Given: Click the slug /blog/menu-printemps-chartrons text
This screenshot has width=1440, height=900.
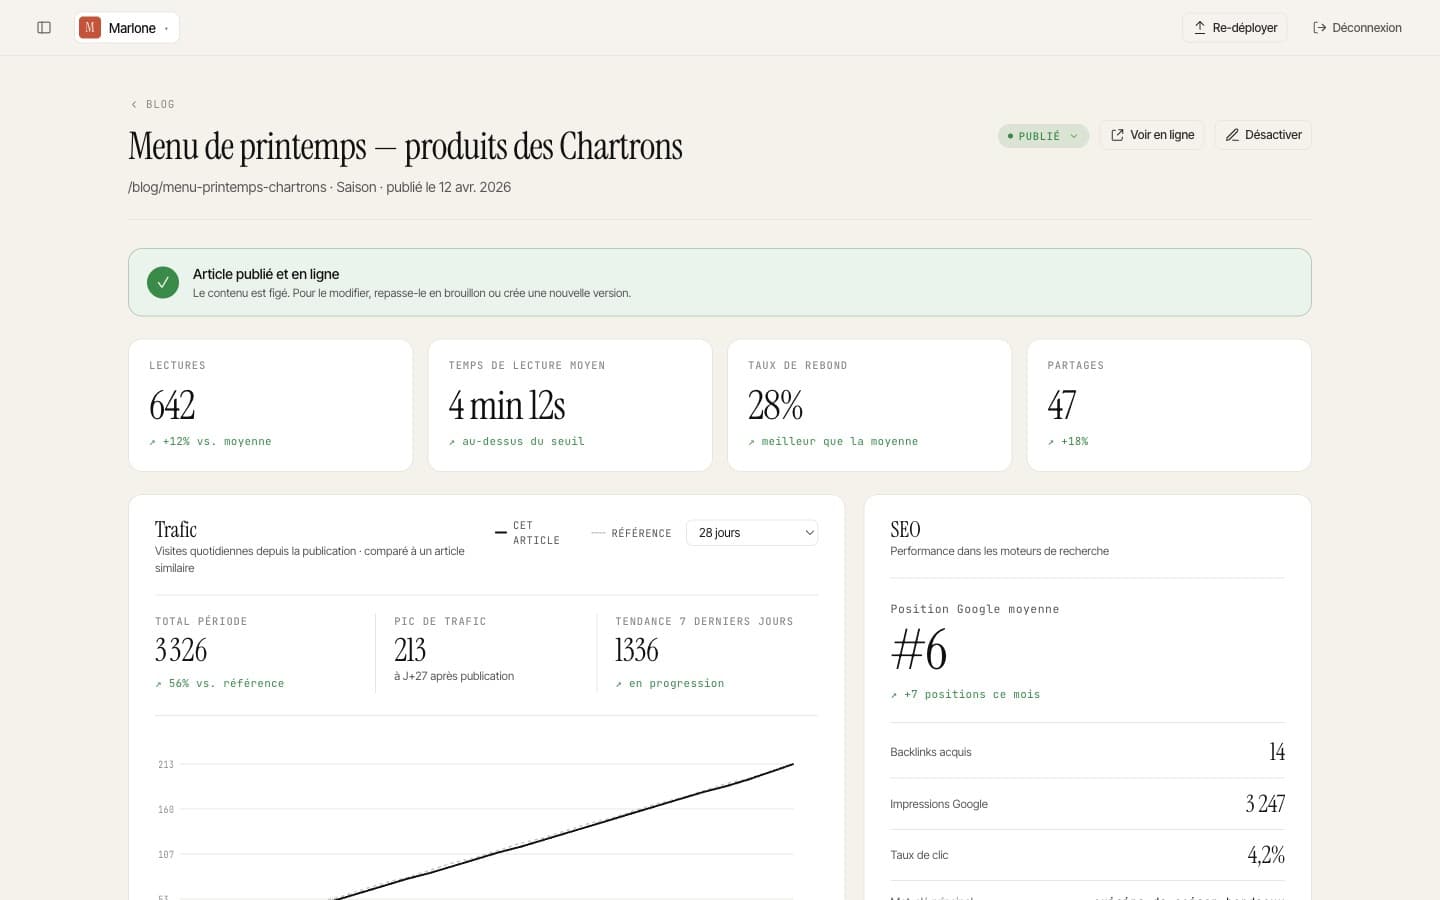Looking at the screenshot, I should [x=227, y=187].
